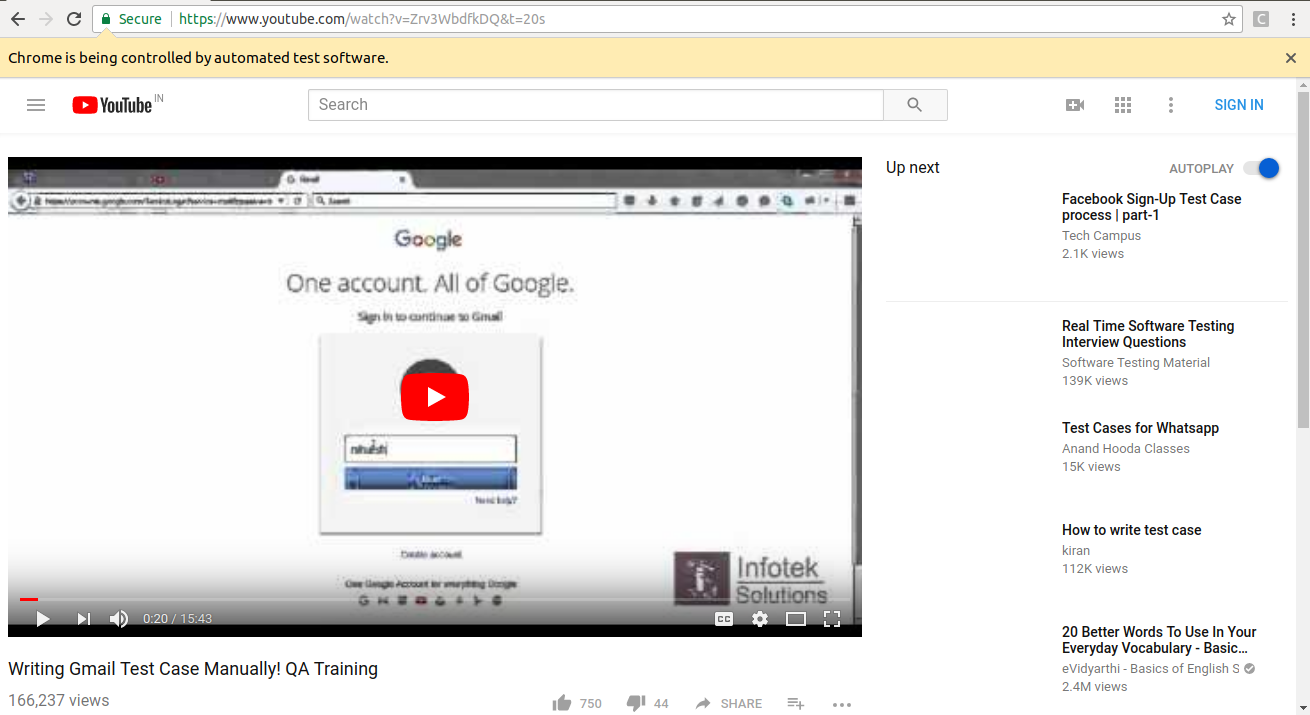Click the kiran channel name
Screen dimensions: 1310x715
click(1076, 551)
